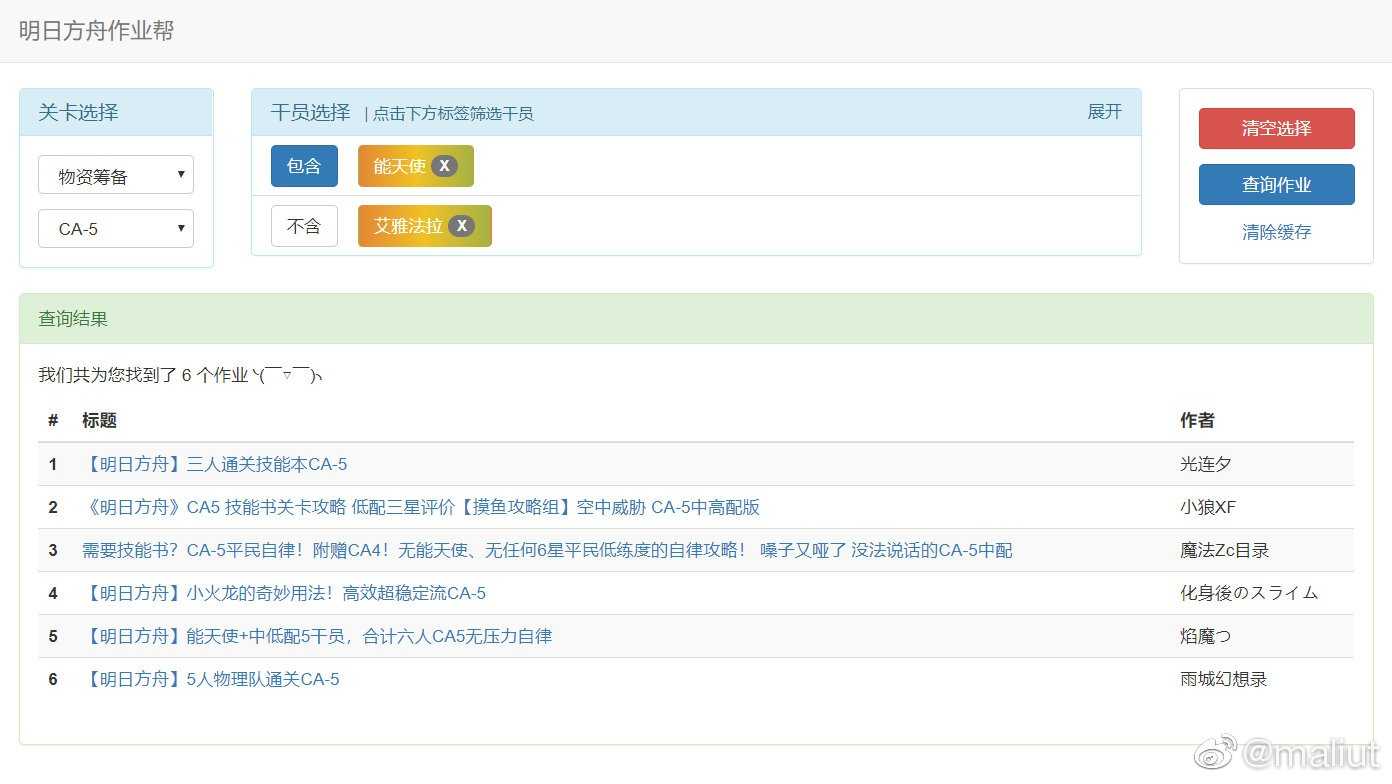Open 小火龙的奇妙用法 guide link
Image resolution: width=1392 pixels, height=784 pixels.
point(284,593)
